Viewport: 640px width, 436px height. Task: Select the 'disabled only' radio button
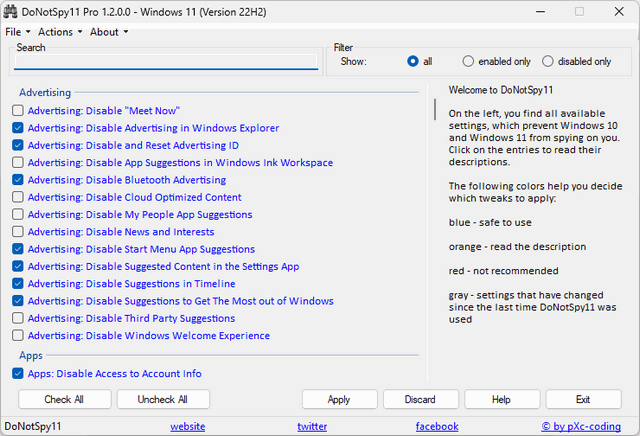point(547,61)
